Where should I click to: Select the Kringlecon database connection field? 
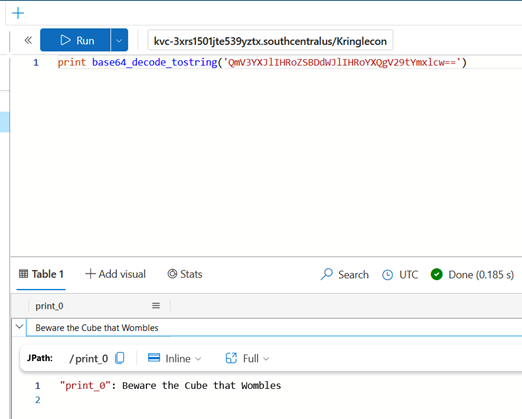(x=270, y=41)
